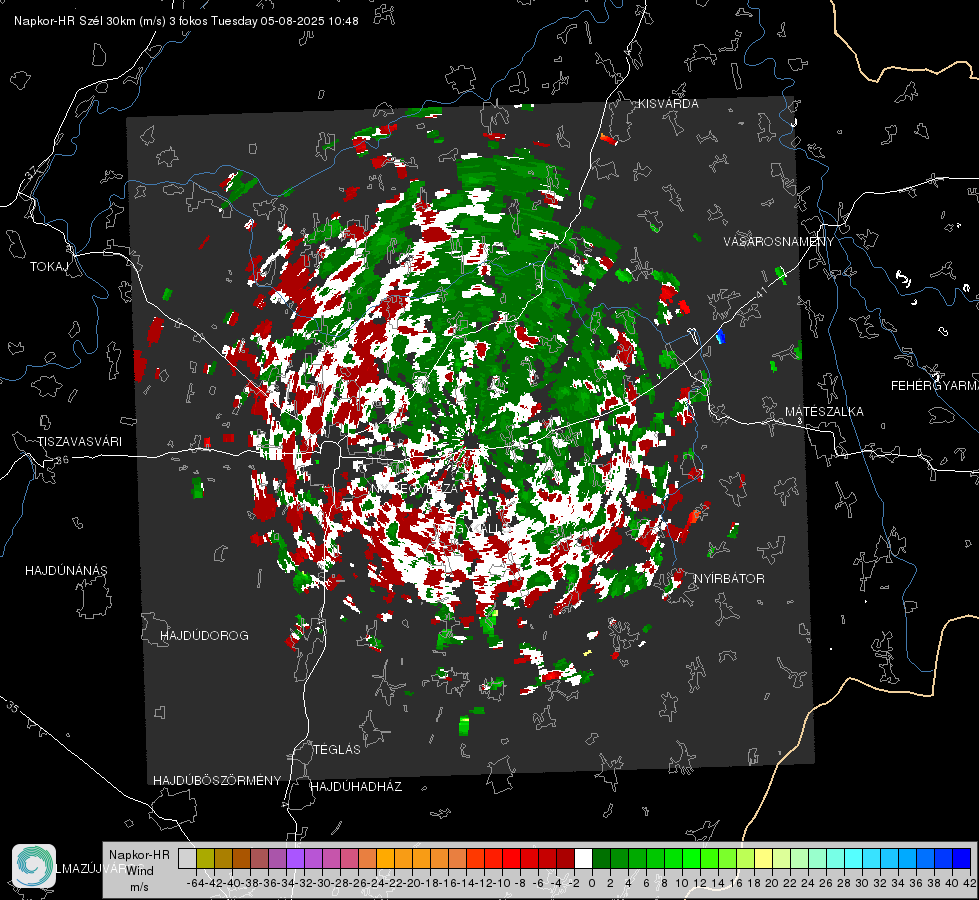Click the m/s unit label in legend
Viewport: 979px width, 900px height.
pos(139,887)
